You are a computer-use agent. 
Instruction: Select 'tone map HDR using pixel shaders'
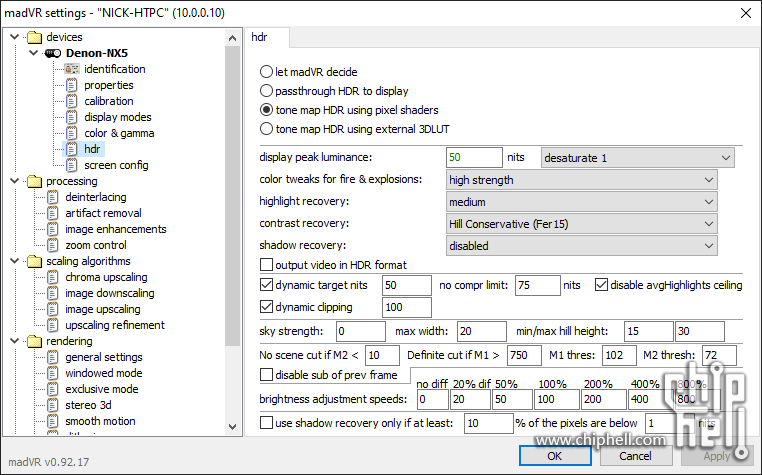(266, 110)
